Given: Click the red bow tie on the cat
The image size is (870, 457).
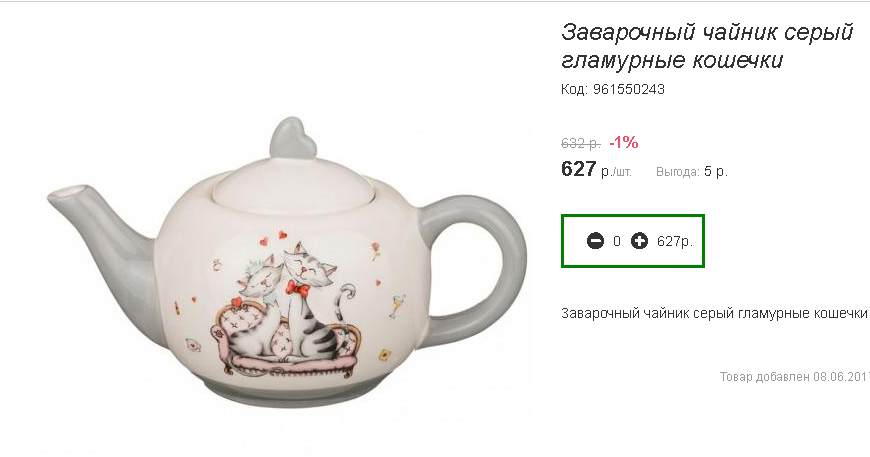Looking at the screenshot, I should (298, 289).
